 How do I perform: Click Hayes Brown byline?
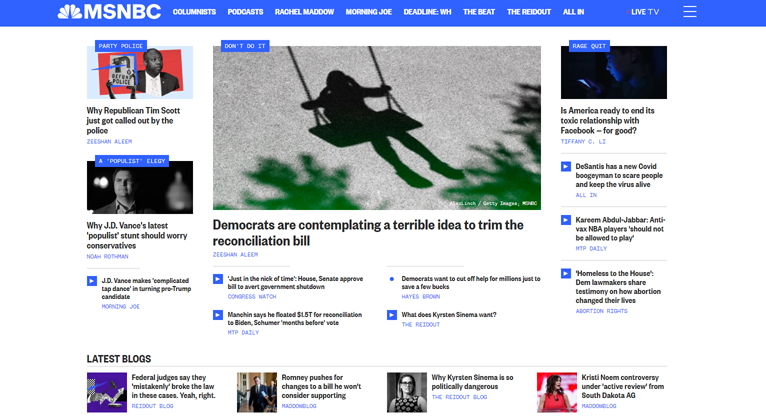coord(421,297)
